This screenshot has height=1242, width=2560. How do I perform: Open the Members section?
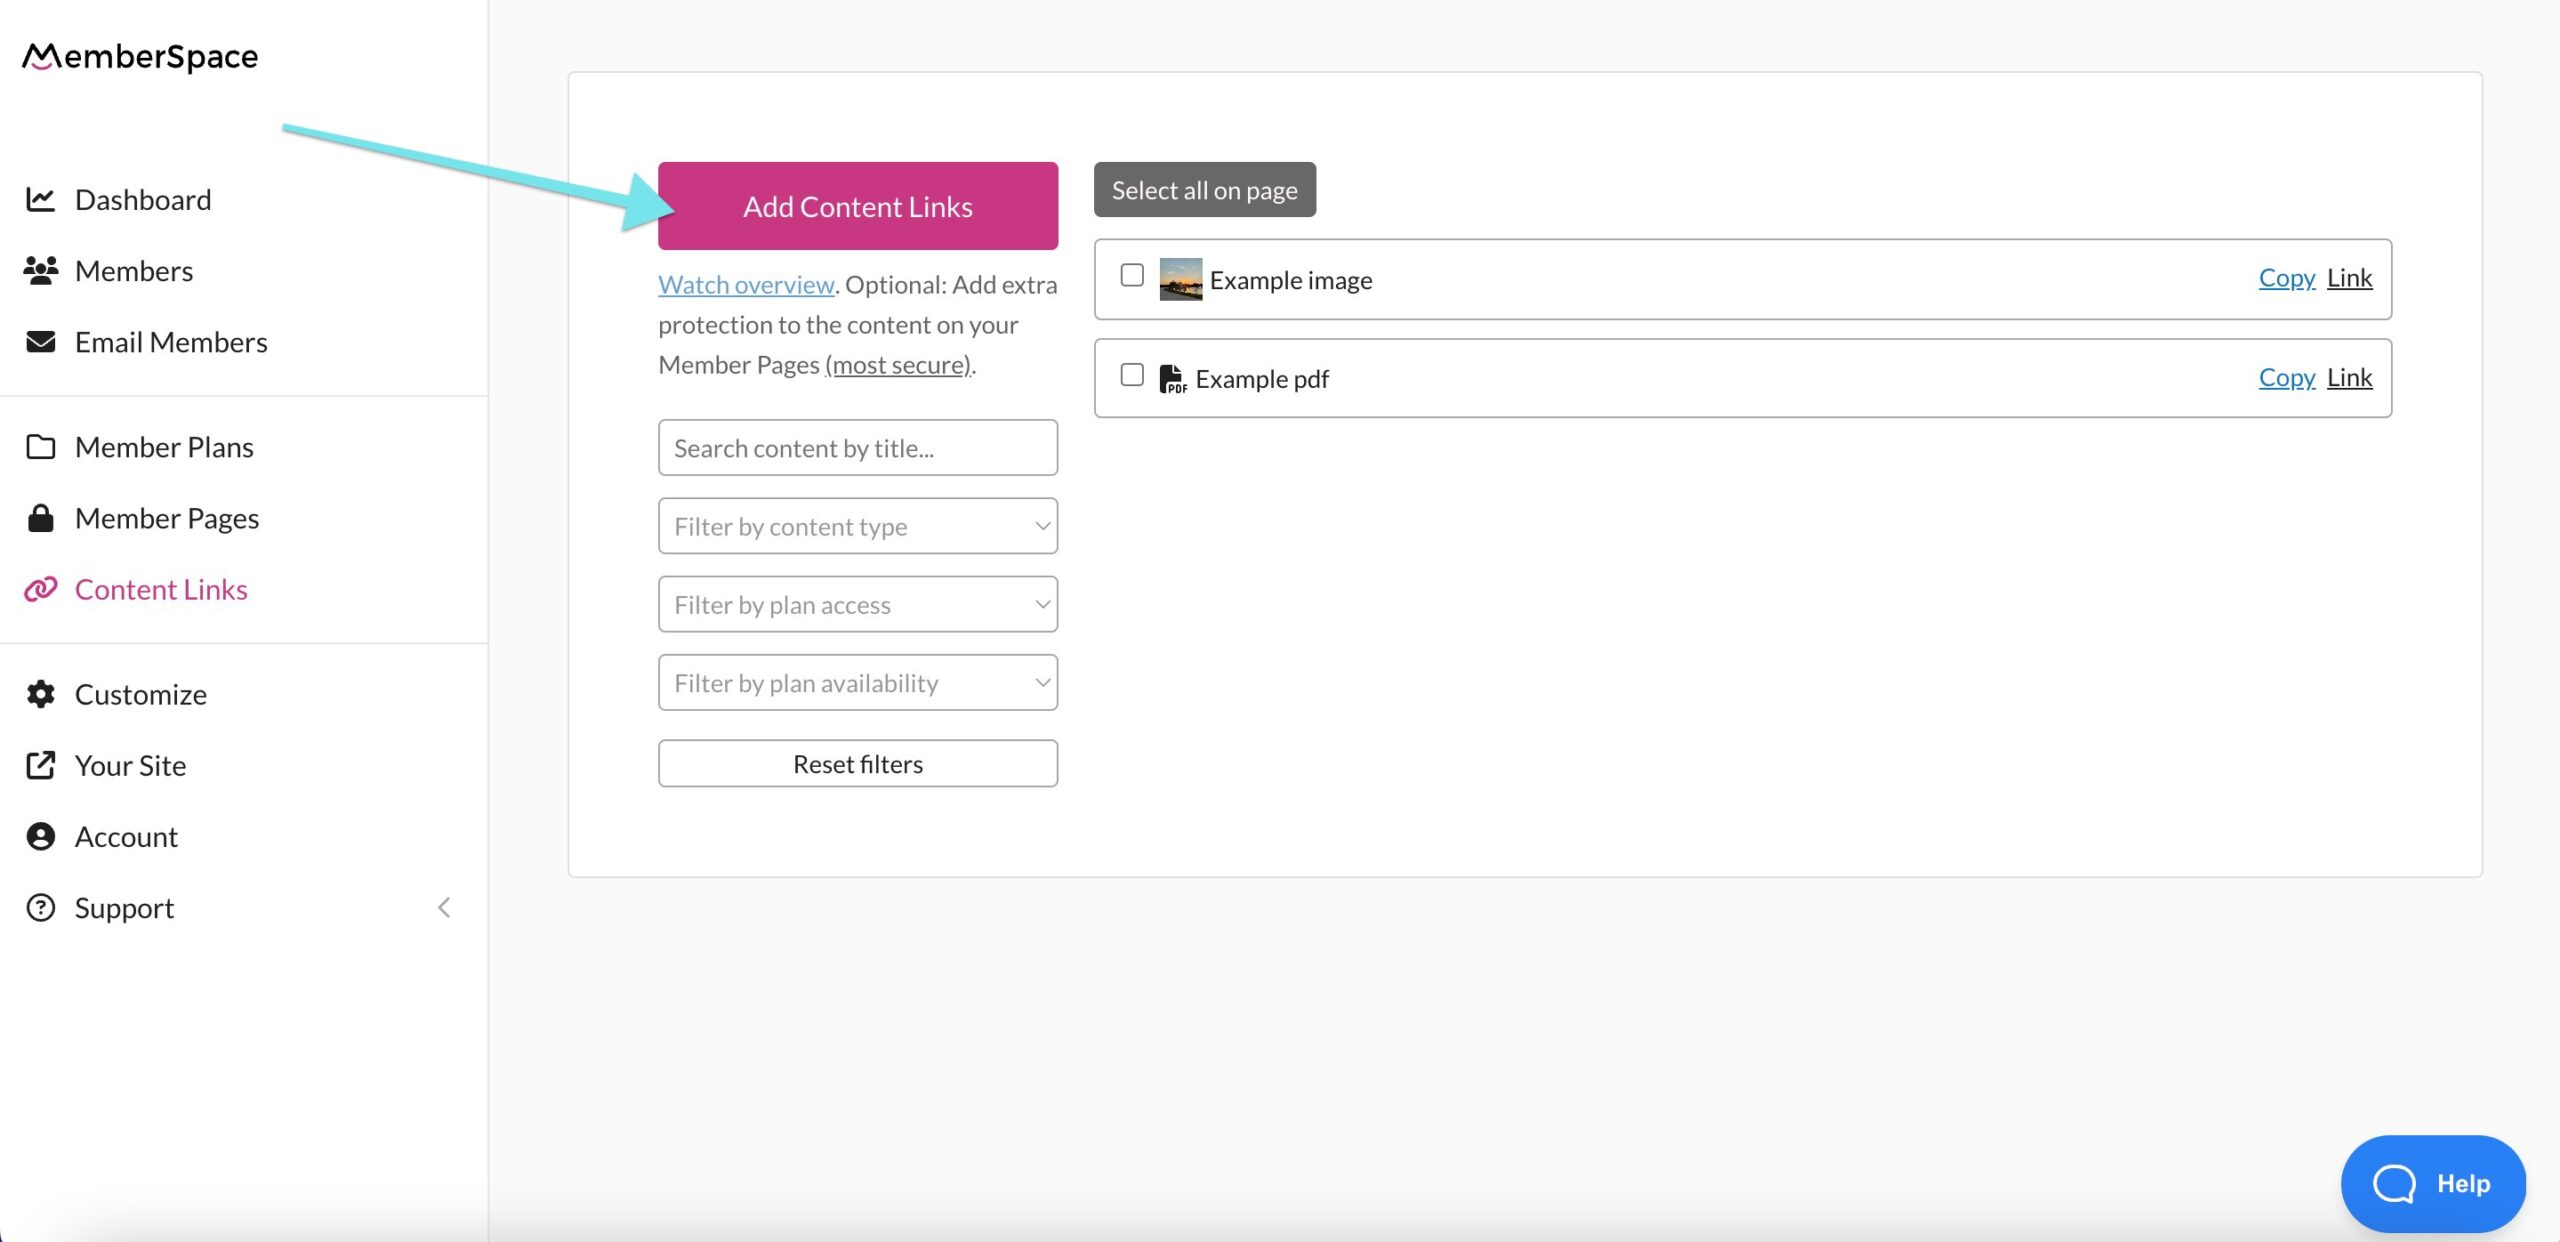(x=134, y=271)
